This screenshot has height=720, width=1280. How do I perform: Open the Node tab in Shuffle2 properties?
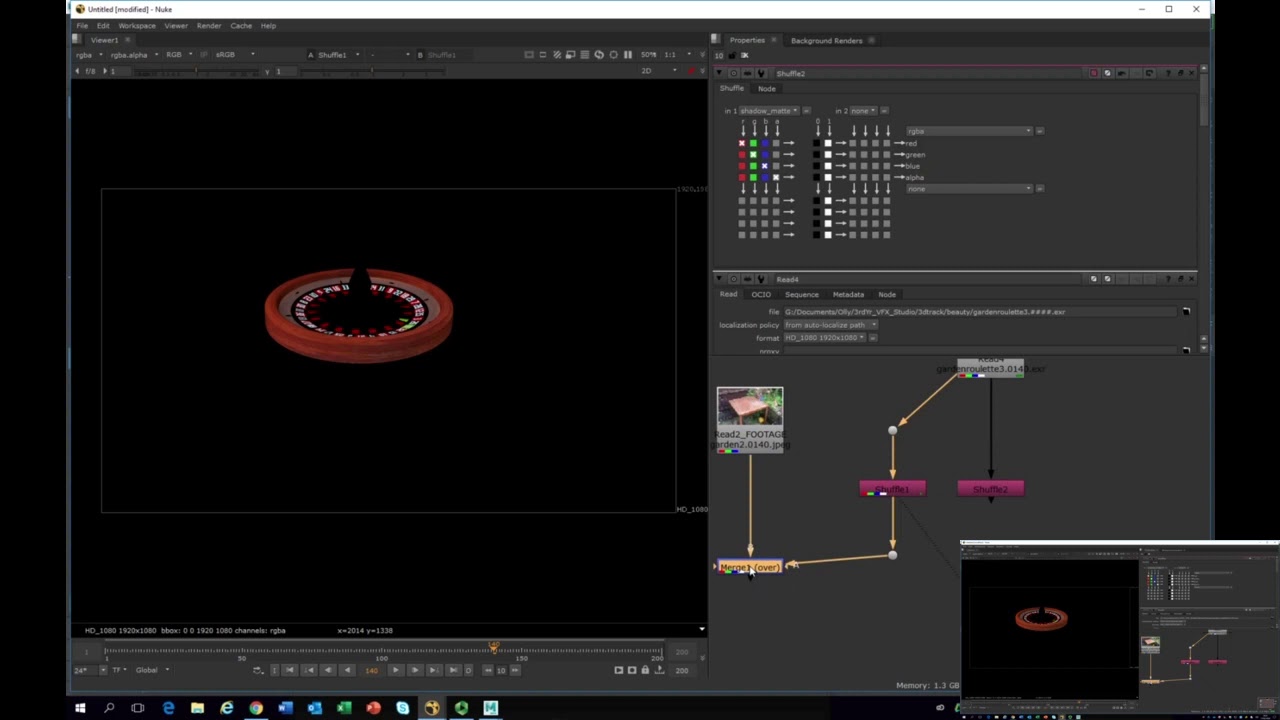[x=766, y=88]
